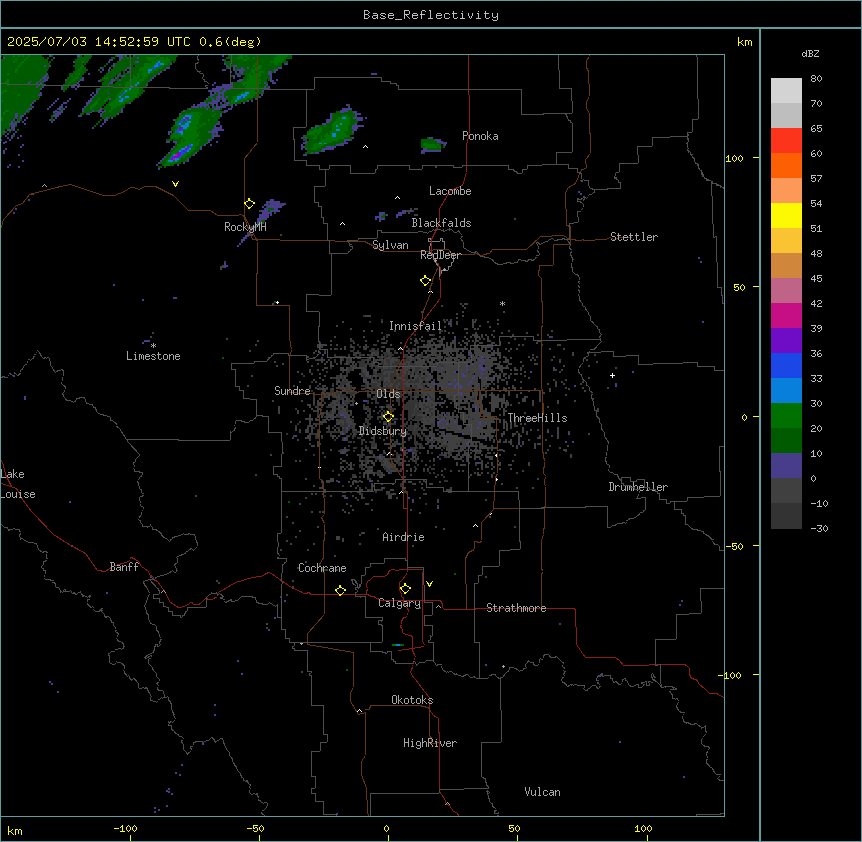Select the blue 33-36 dBZ color swatch
Viewport: 862px width, 842px height.
click(x=786, y=365)
